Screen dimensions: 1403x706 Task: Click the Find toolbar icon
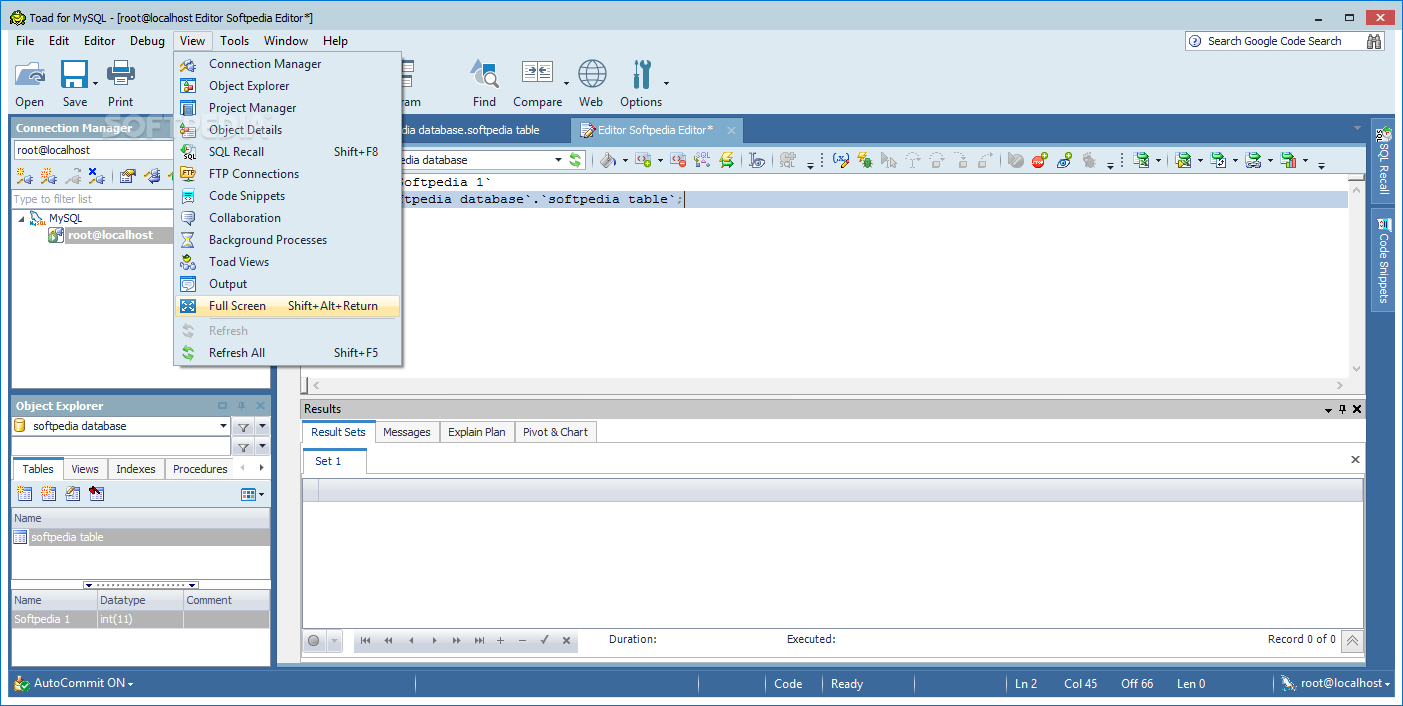point(485,76)
